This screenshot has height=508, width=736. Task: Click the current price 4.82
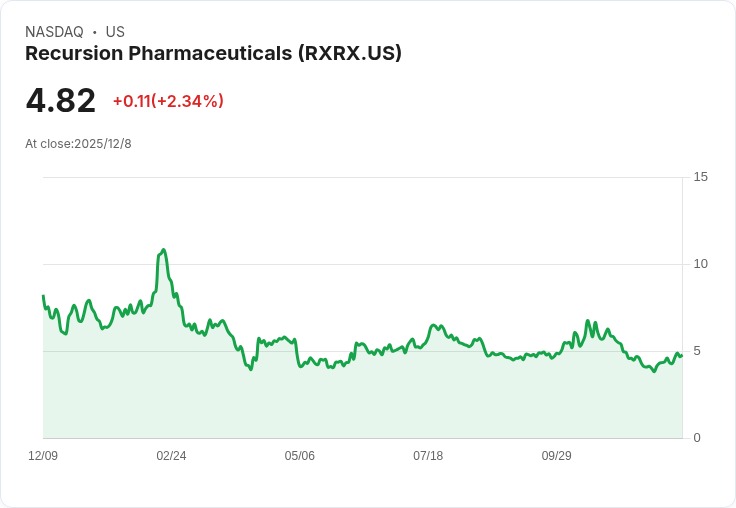pyautogui.click(x=61, y=100)
